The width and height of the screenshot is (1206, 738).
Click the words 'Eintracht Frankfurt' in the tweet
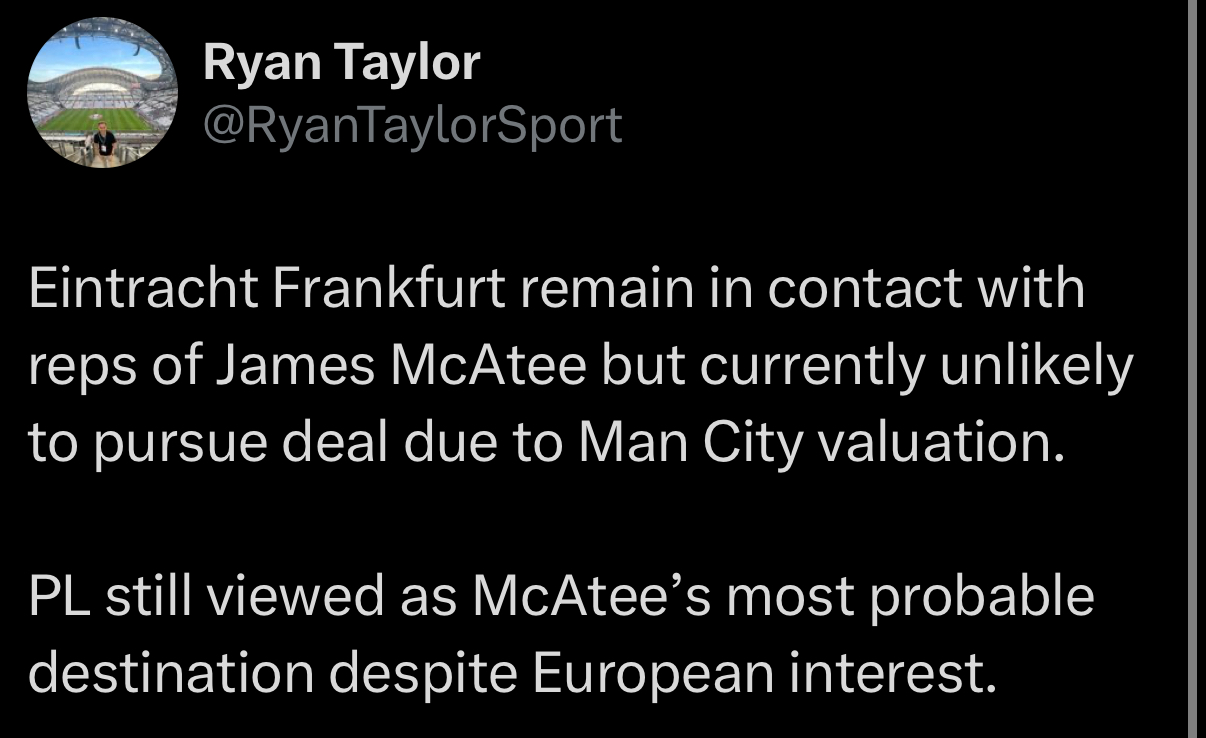(x=266, y=289)
